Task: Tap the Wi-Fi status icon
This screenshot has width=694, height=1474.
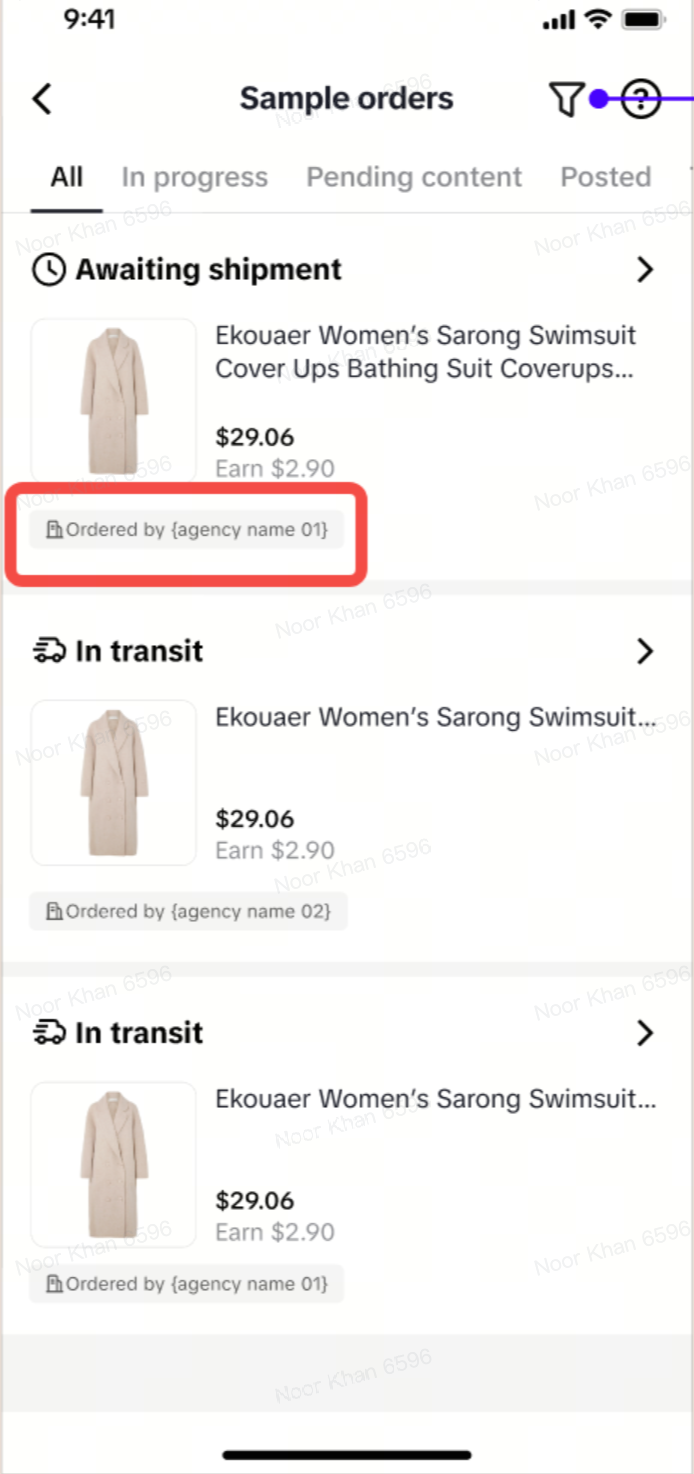Action: (598, 20)
